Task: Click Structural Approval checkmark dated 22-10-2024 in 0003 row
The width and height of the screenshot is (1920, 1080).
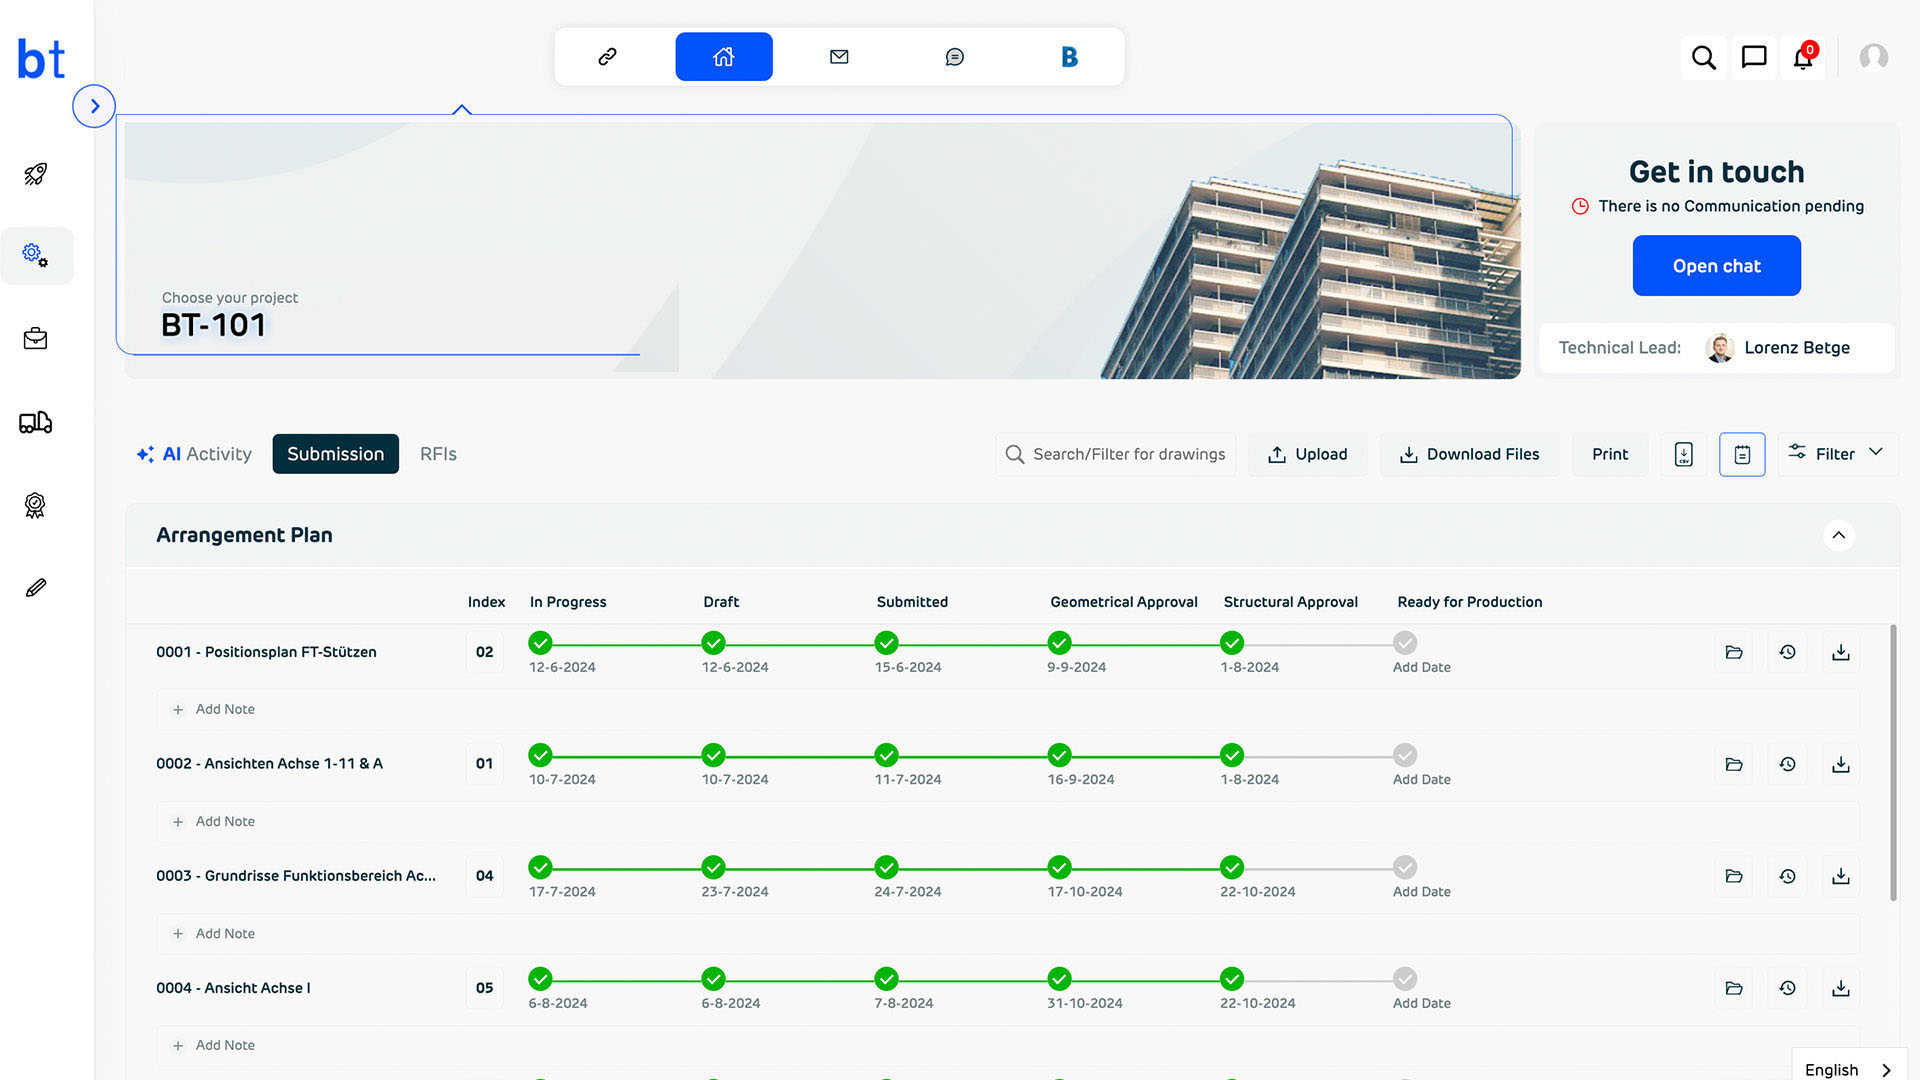Action: point(1232,867)
